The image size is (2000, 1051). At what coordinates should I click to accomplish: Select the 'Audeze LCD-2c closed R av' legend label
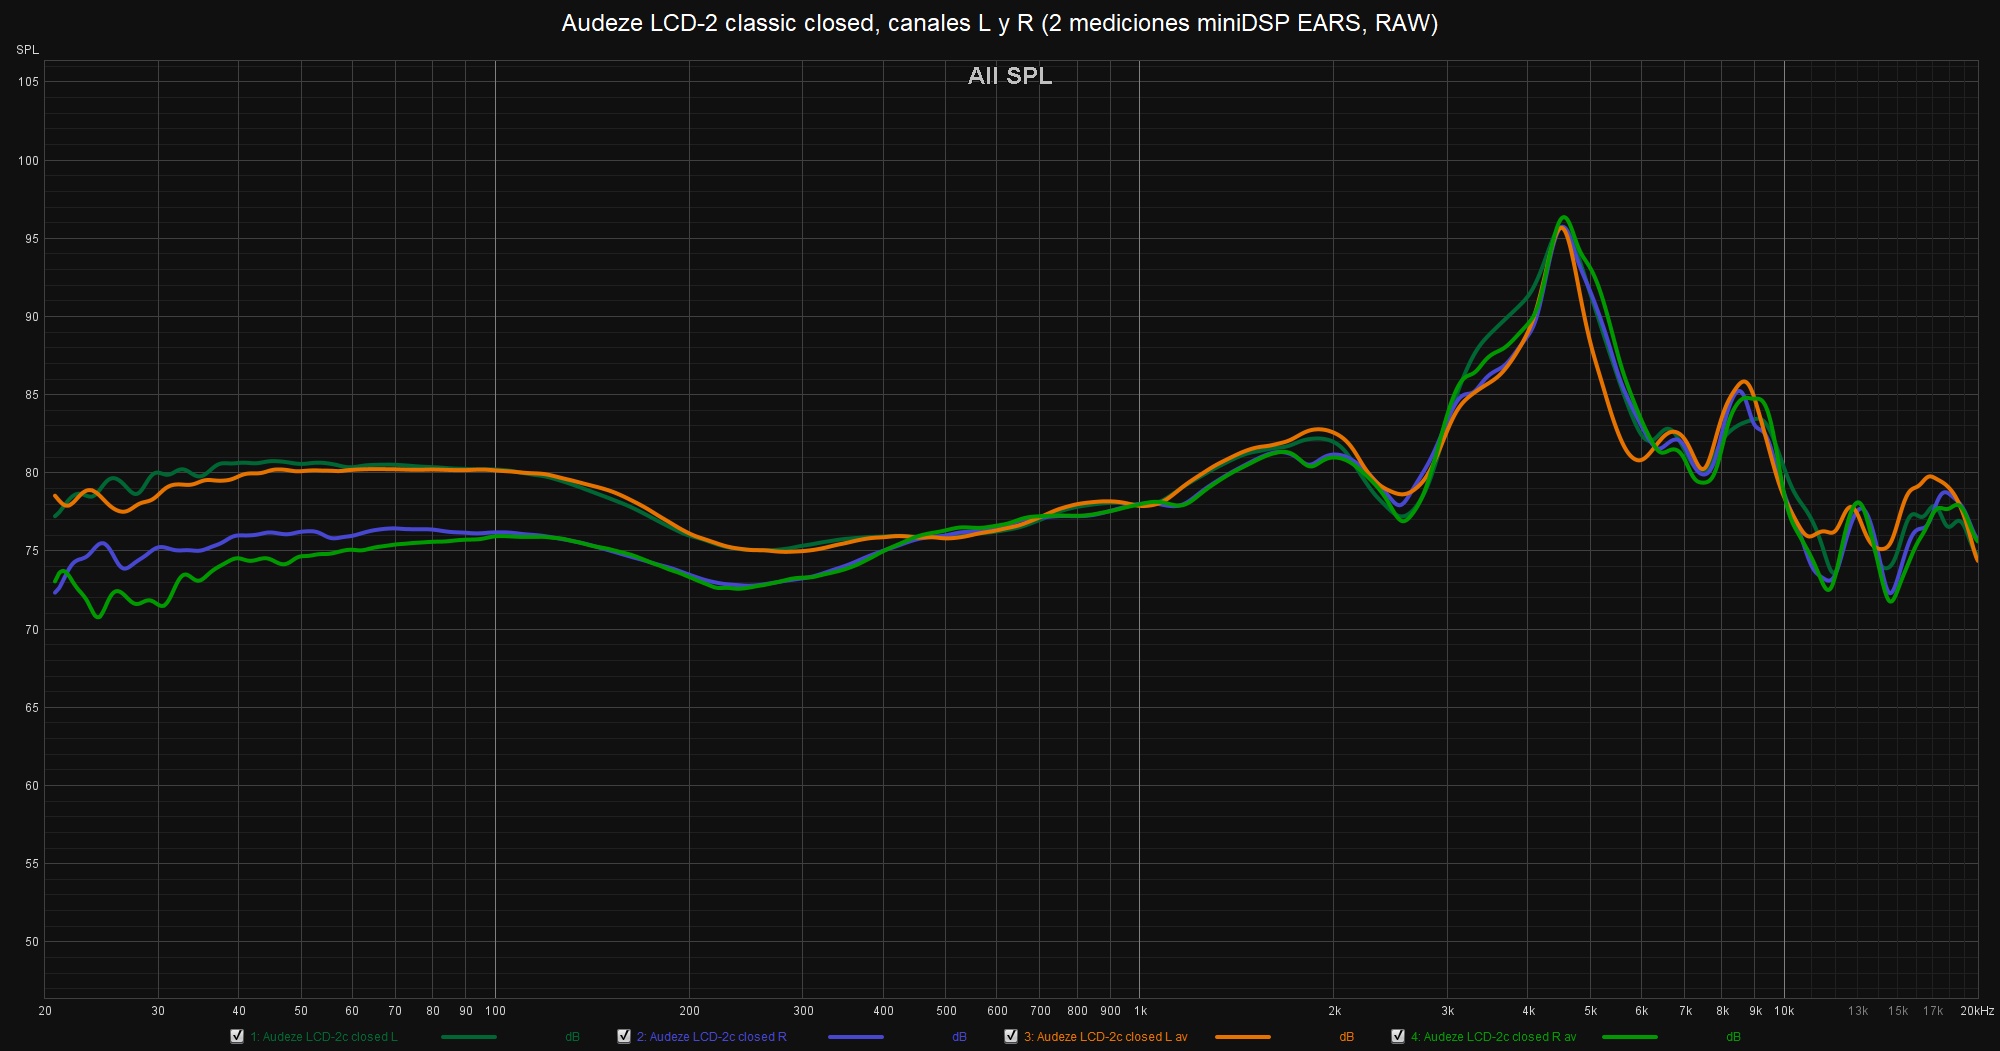[x=1493, y=1037]
